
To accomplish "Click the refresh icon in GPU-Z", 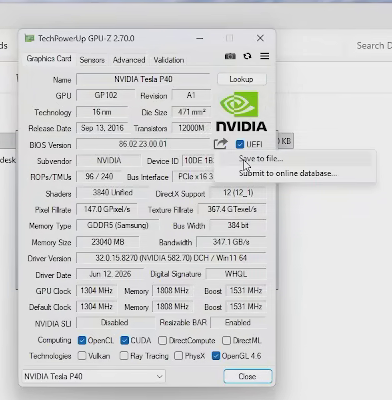I will (247, 56).
